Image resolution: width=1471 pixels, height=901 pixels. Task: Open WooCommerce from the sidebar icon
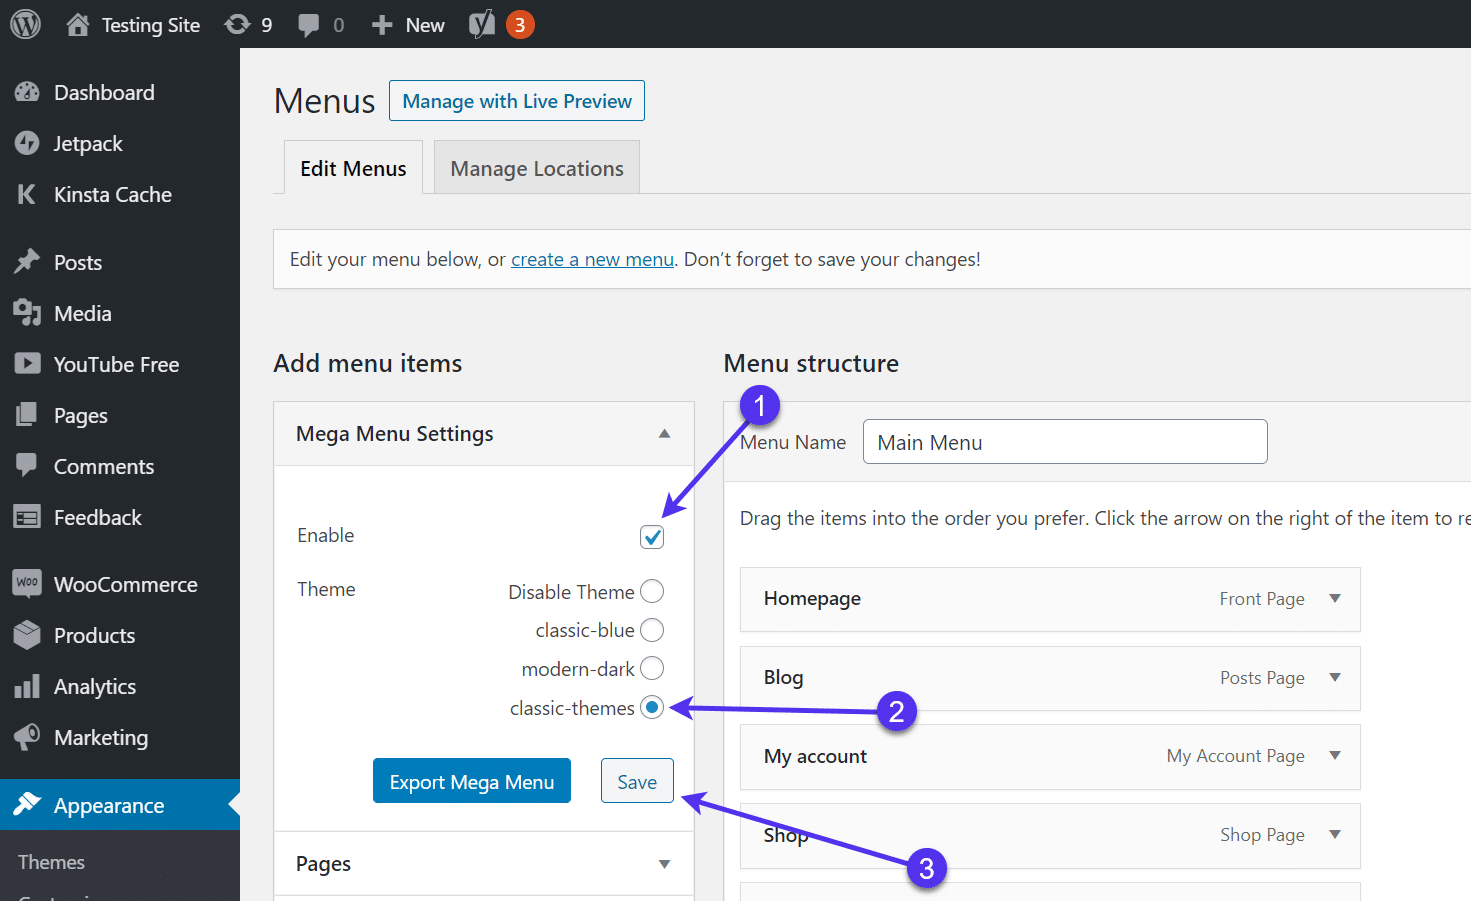[x=27, y=584]
